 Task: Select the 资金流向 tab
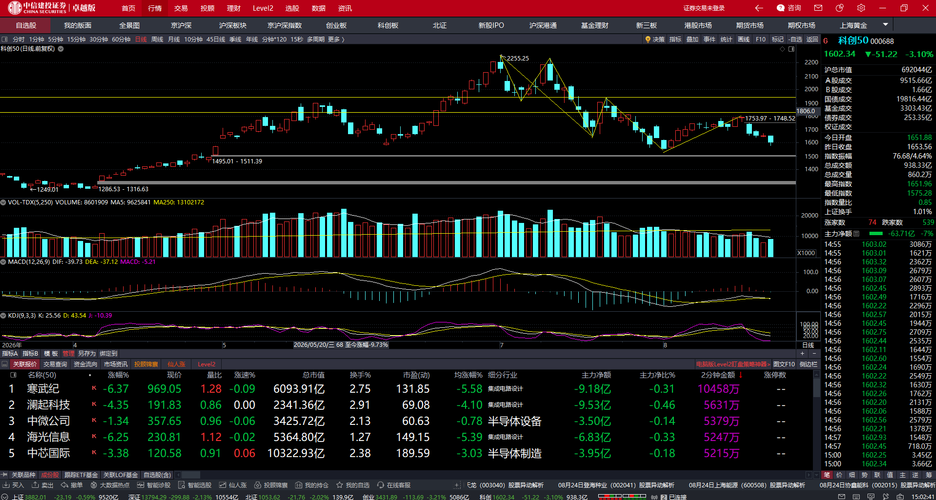coord(85,364)
